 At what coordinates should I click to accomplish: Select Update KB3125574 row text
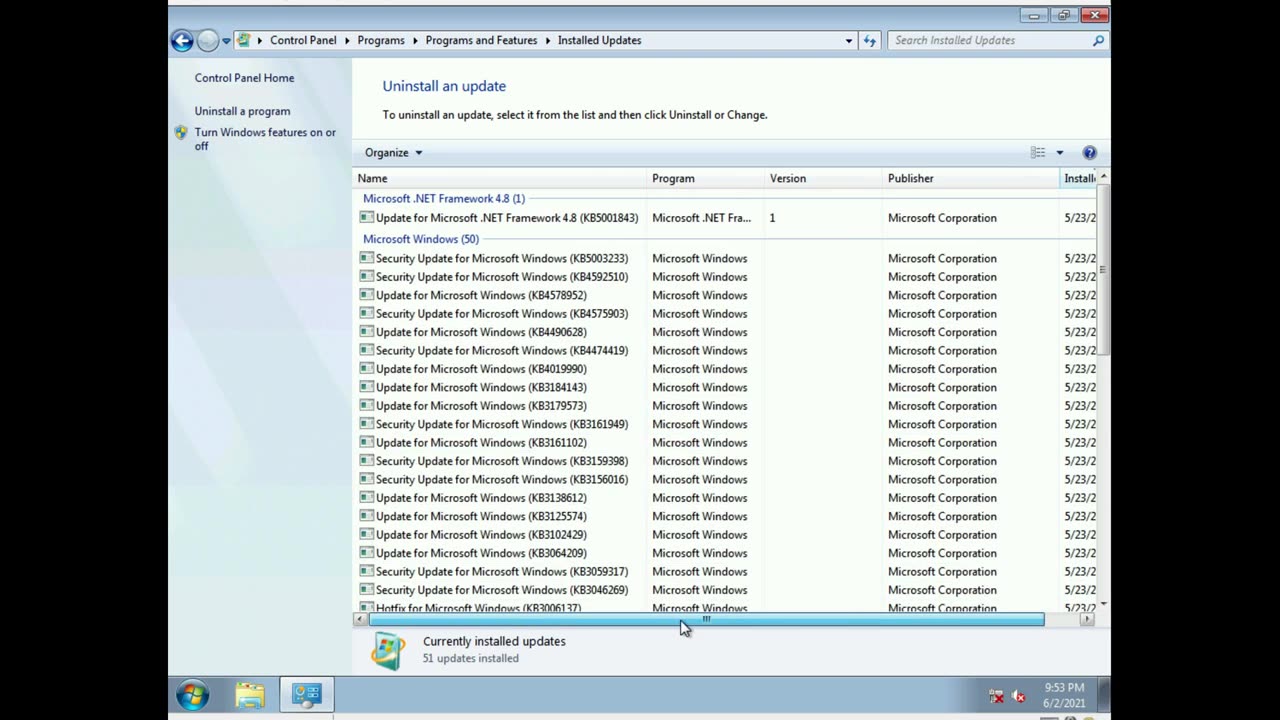(x=481, y=516)
